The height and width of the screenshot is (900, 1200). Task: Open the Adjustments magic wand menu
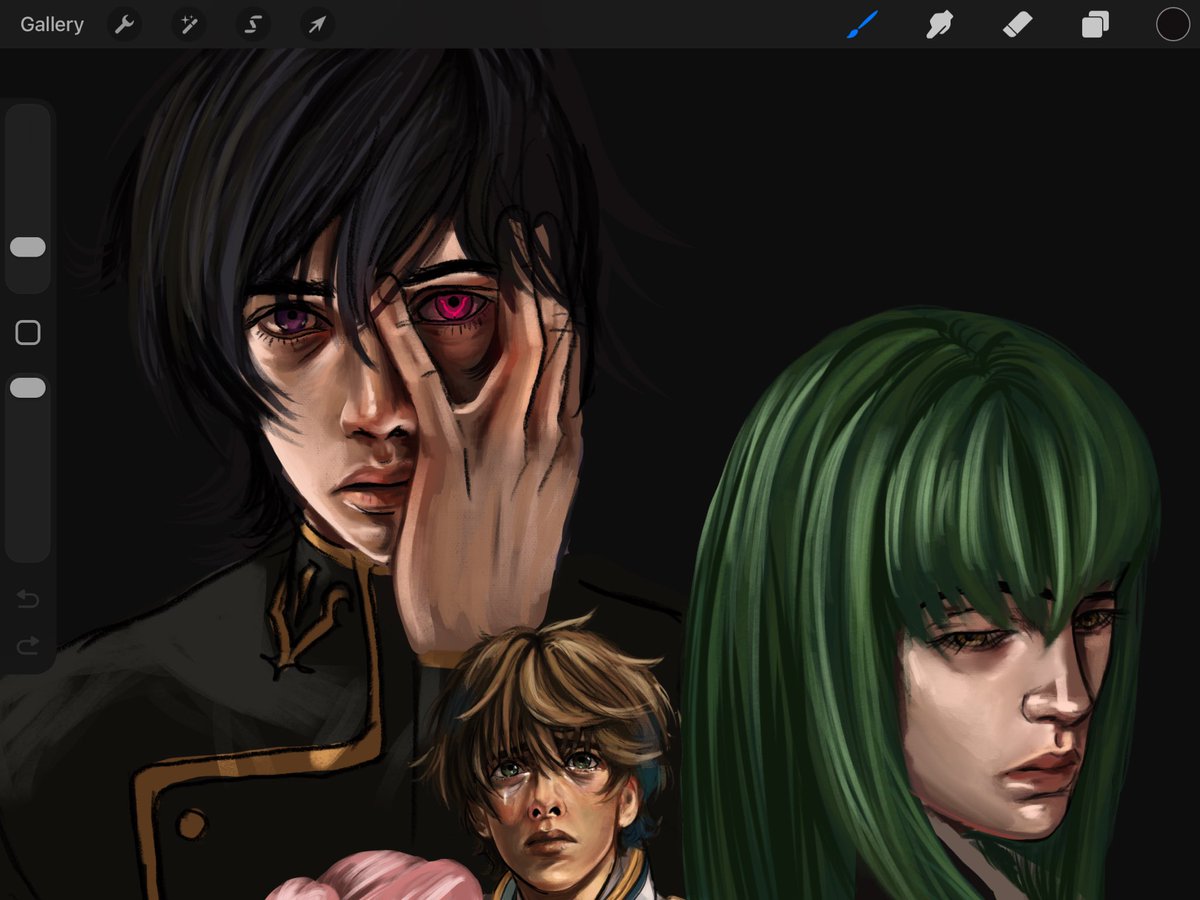click(x=188, y=24)
